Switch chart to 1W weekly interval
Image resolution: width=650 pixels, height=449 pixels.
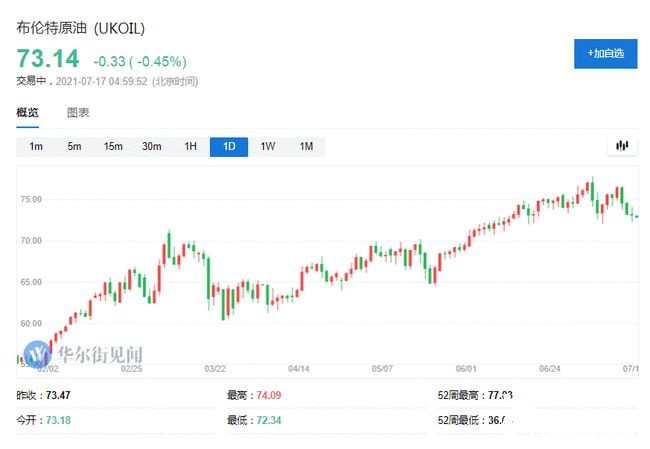(268, 147)
